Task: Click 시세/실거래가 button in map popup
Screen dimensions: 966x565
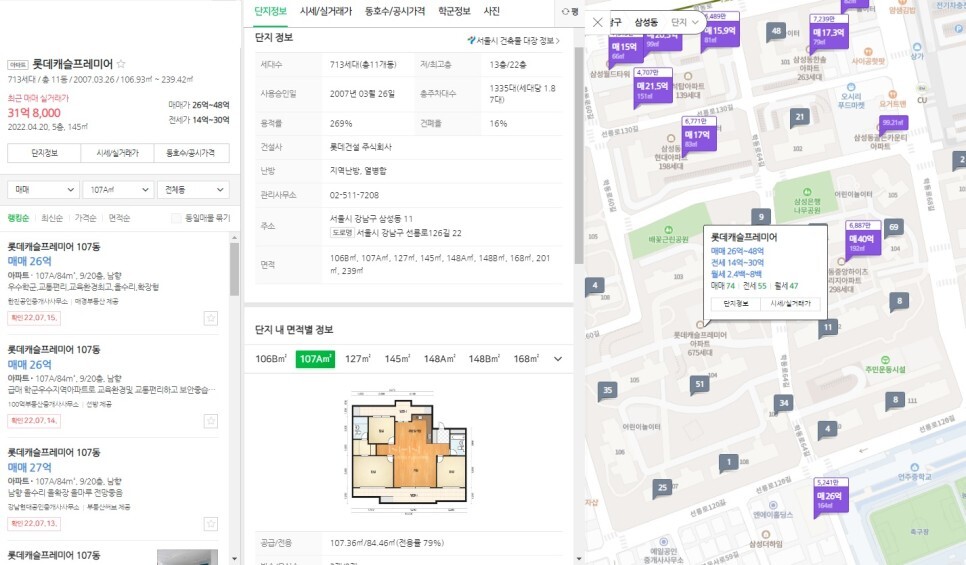Action: click(790, 303)
